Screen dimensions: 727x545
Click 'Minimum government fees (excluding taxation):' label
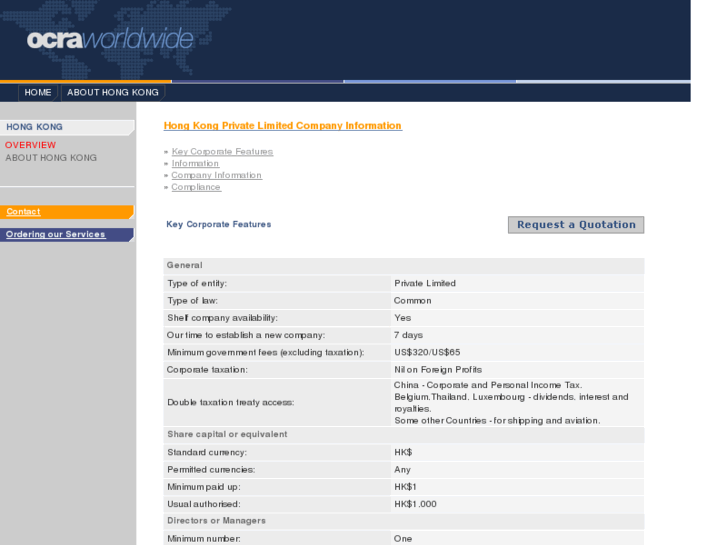click(266, 353)
